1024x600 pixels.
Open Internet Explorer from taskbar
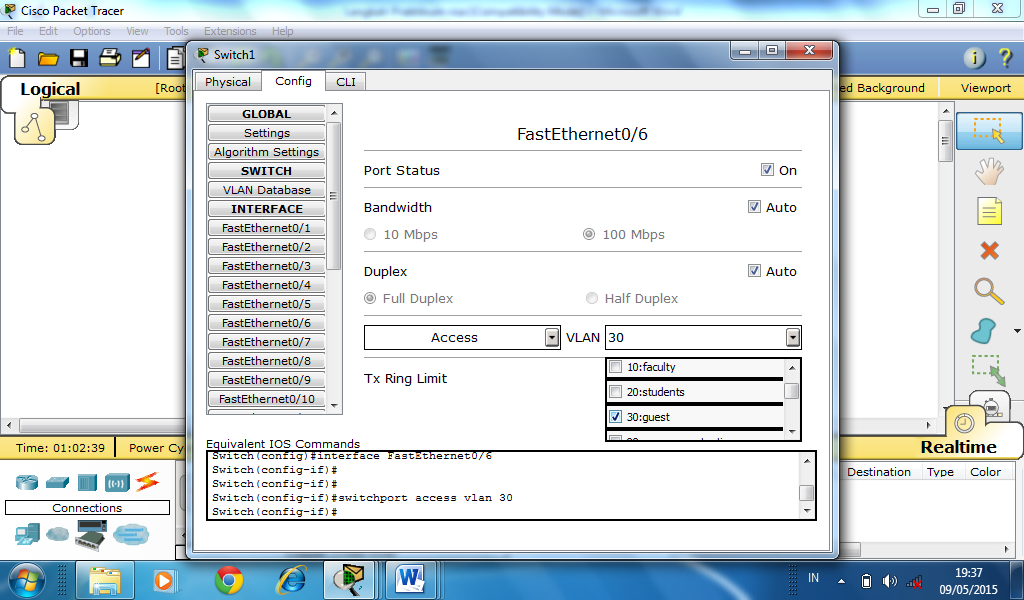pyautogui.click(x=291, y=580)
